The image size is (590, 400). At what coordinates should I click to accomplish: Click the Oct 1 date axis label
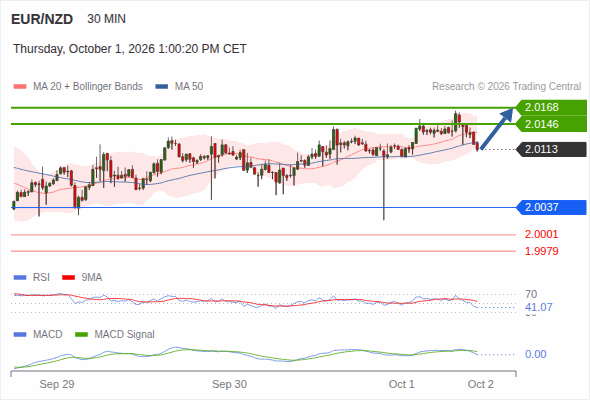401,384
